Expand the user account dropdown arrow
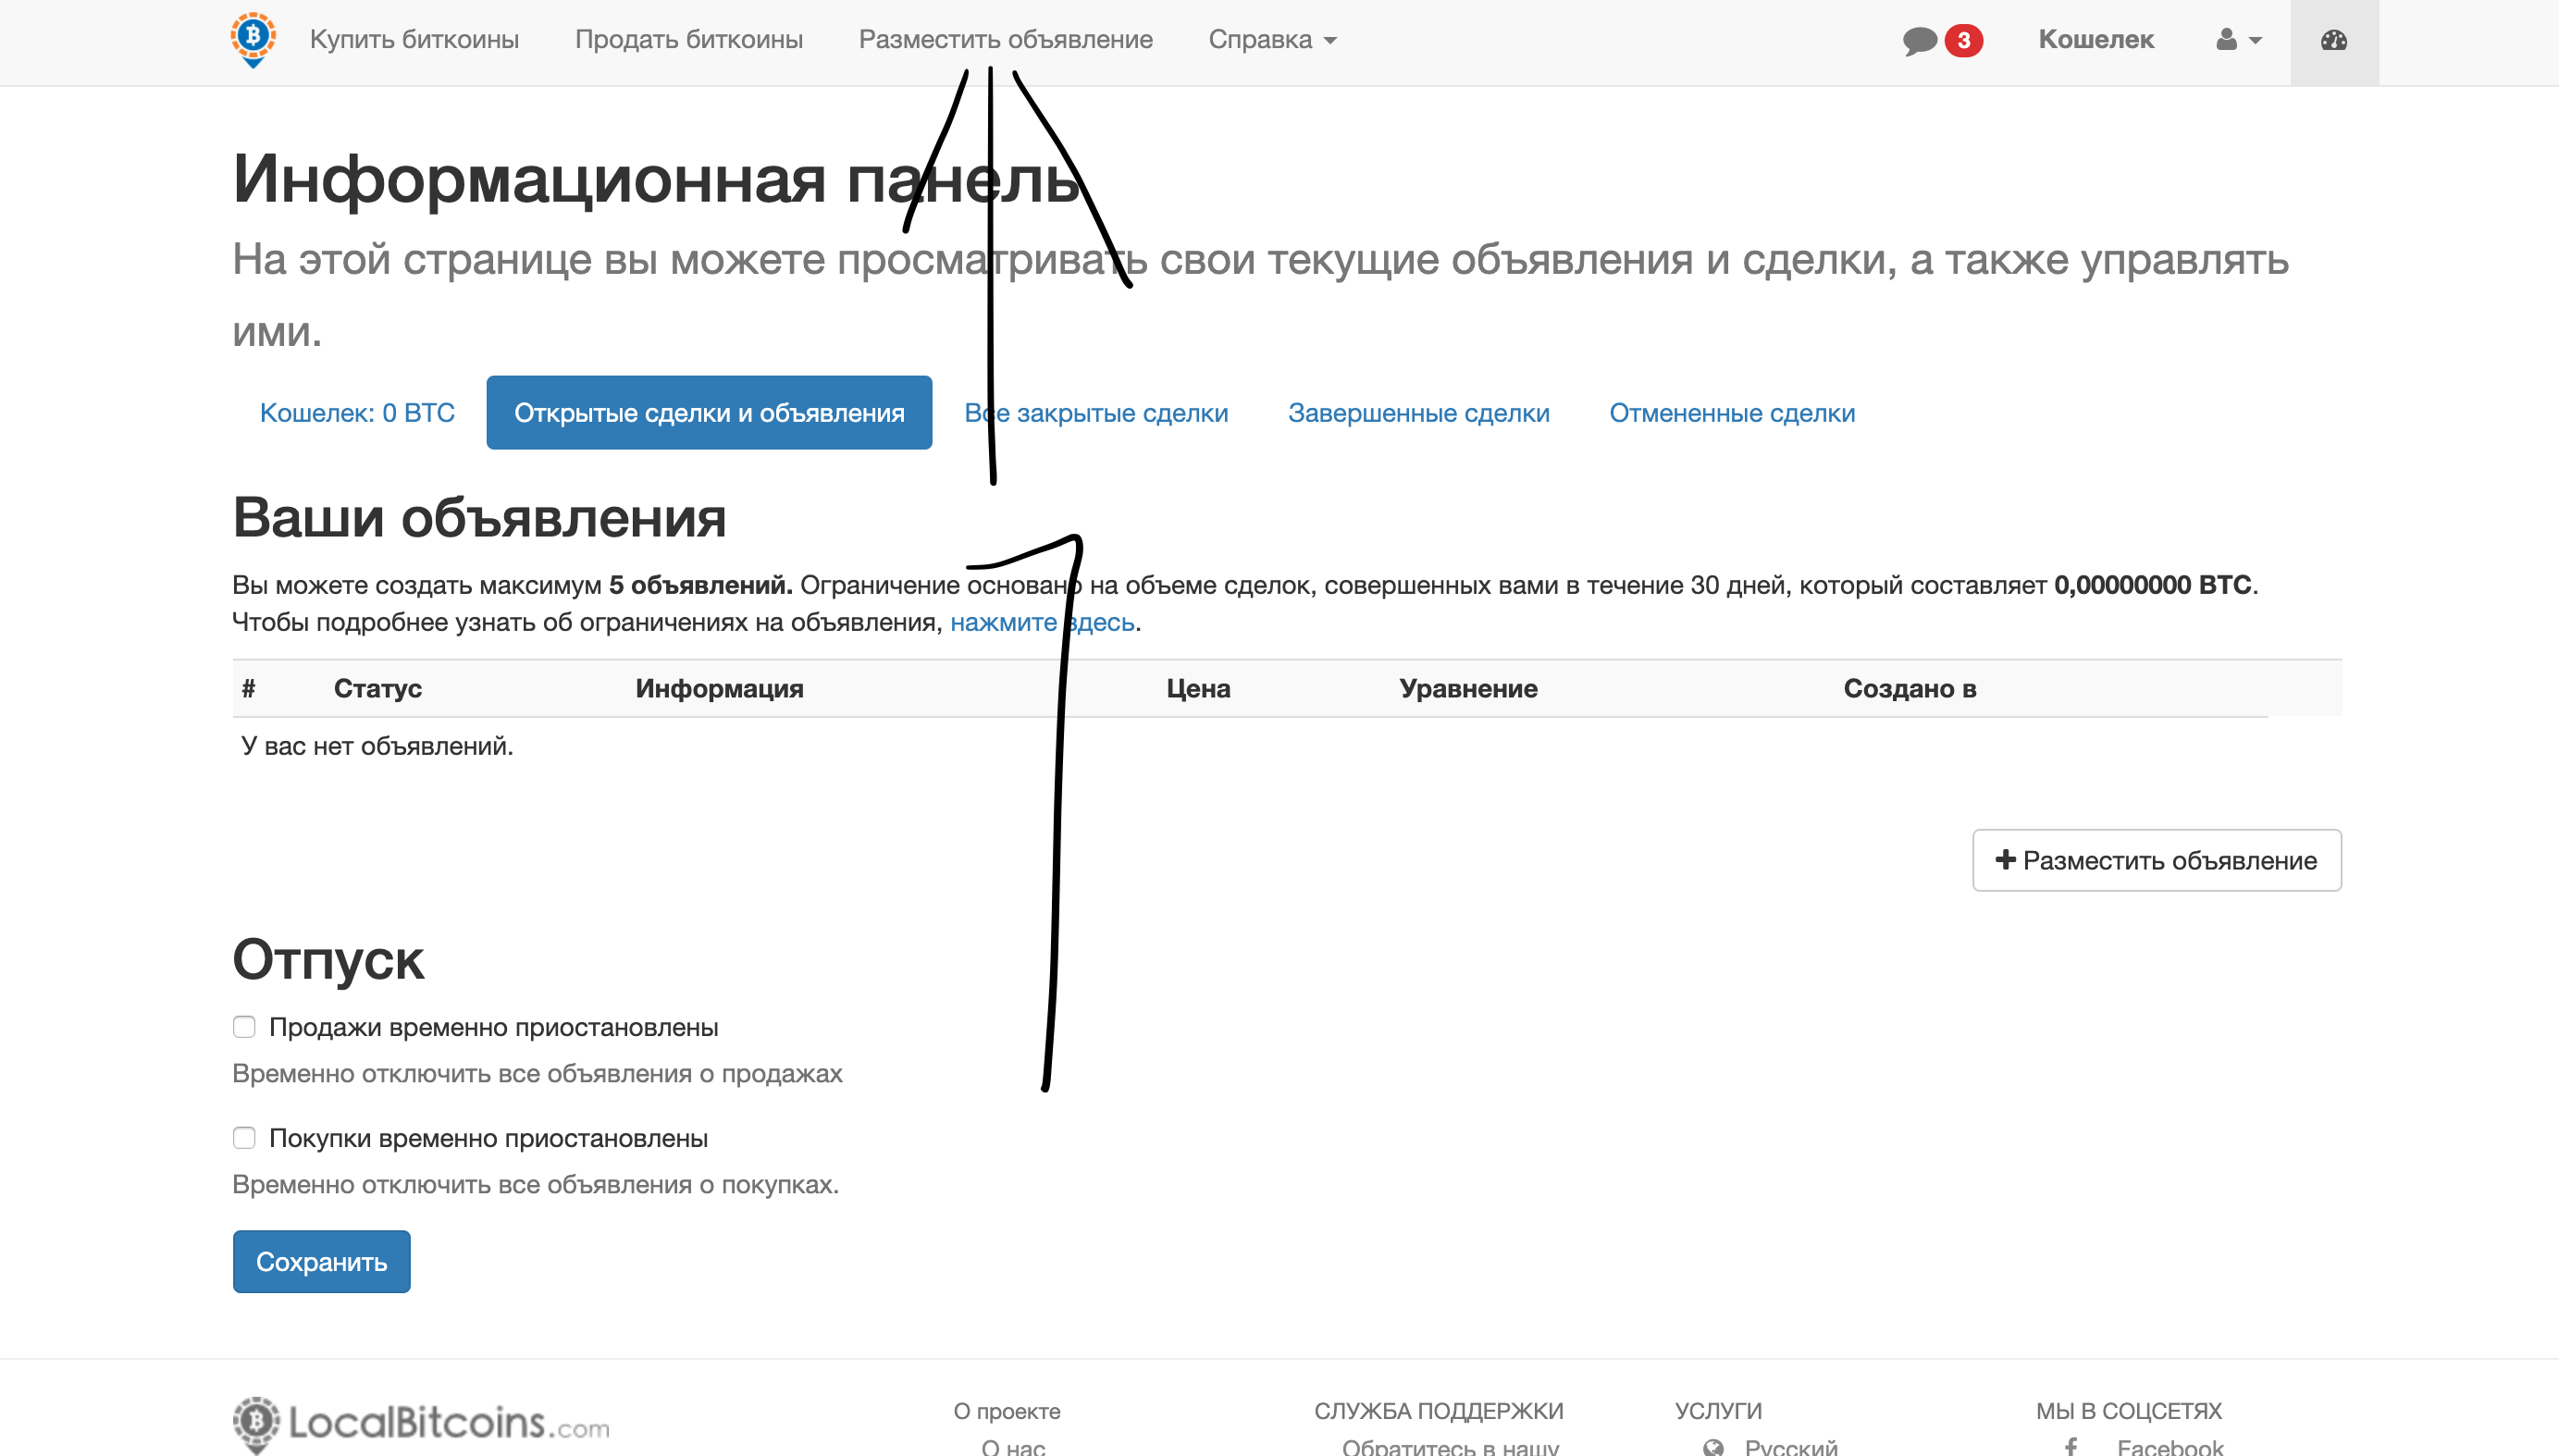This screenshot has height=1456, width=2559. 2255,41
